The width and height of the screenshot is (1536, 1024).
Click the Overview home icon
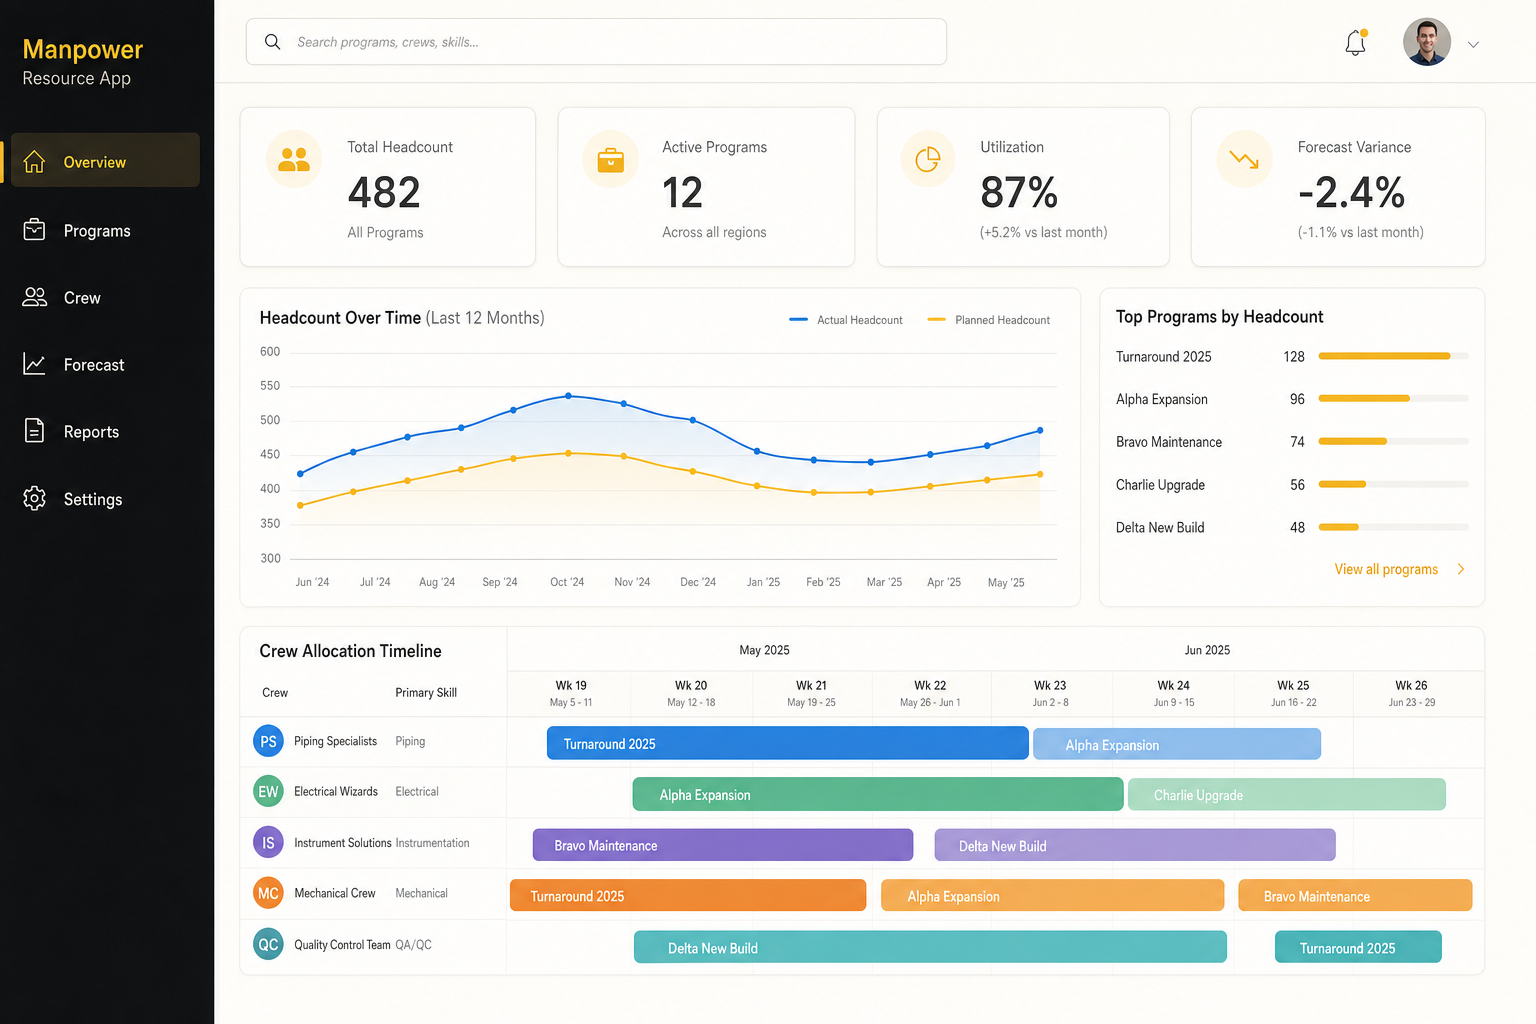click(x=34, y=161)
